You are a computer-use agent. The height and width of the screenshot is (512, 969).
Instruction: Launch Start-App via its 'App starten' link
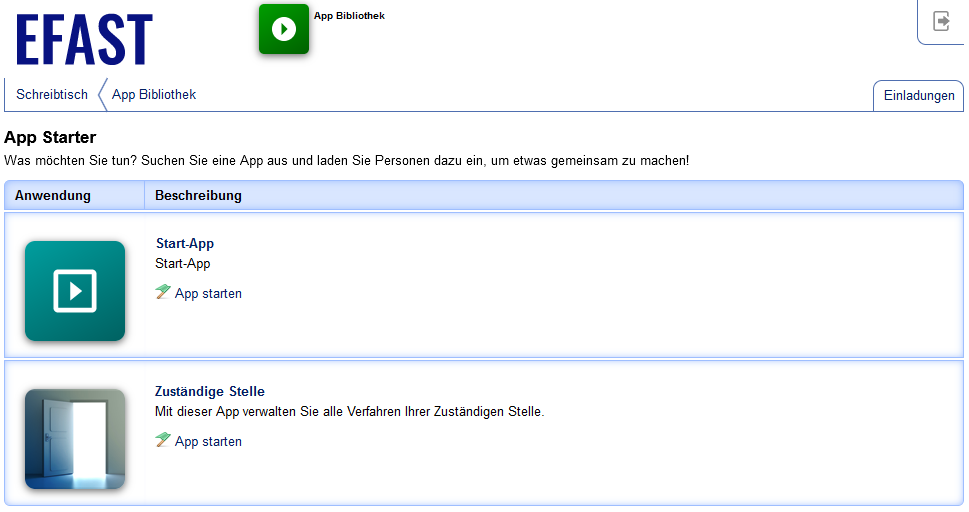[208, 294]
